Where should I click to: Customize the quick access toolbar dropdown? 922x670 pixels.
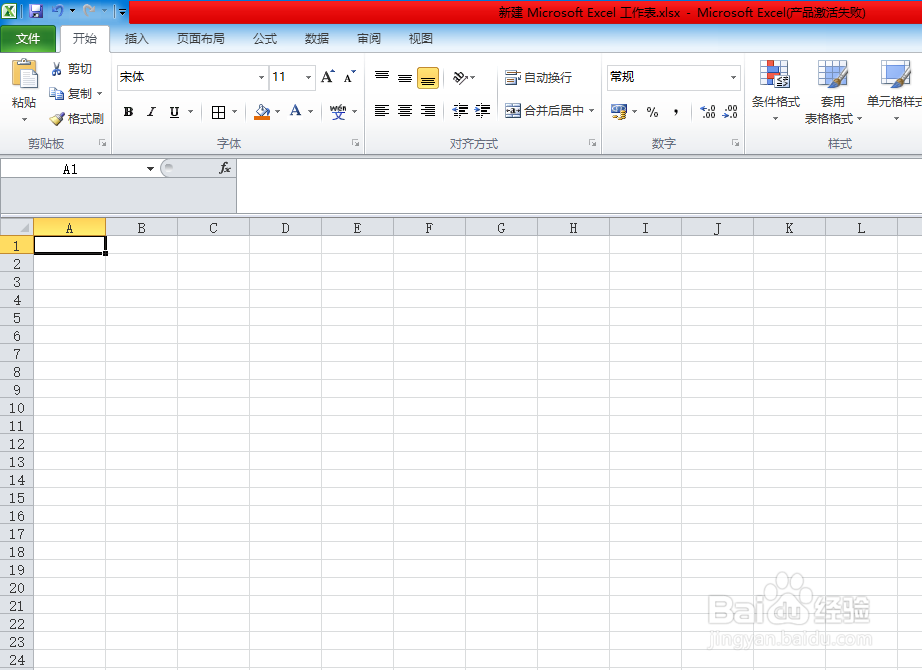point(122,11)
